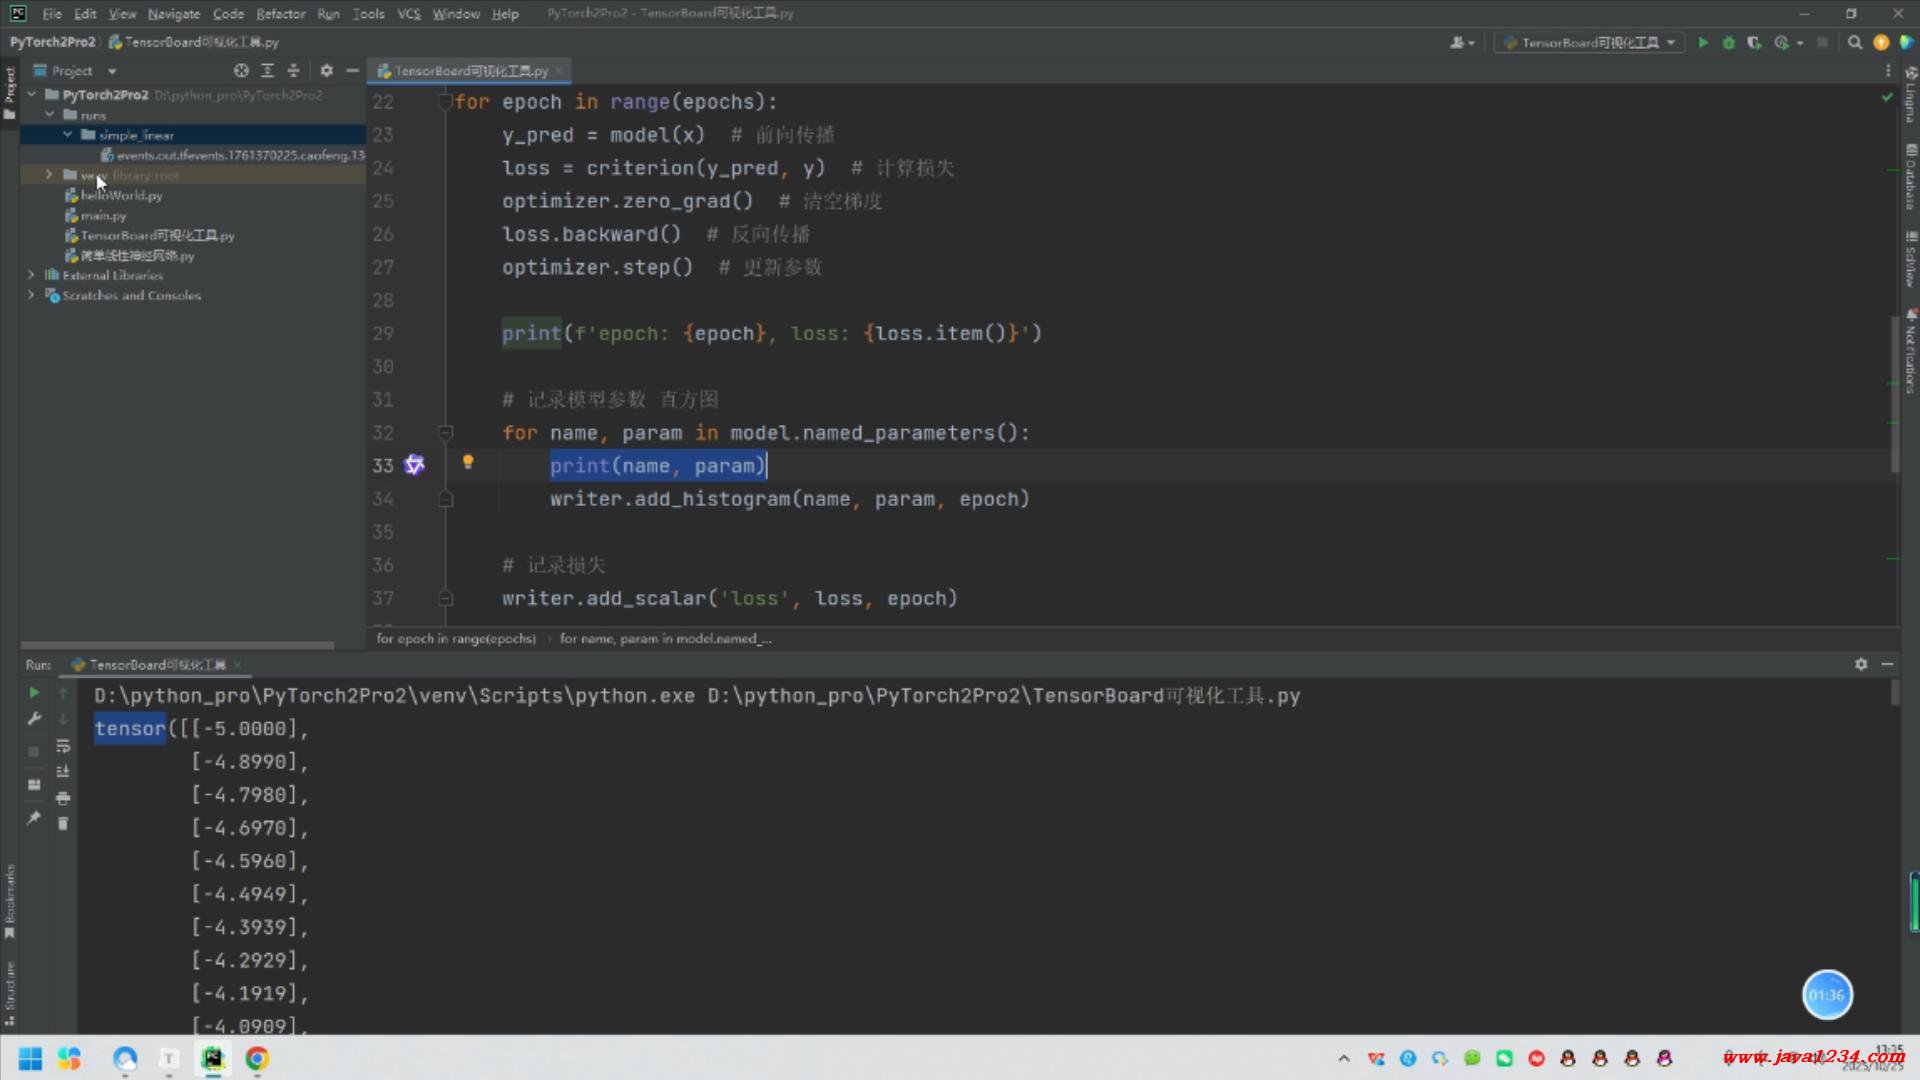Click the PyTorch2Pro2 breadcrumb in navigation bar
Image resolution: width=1920 pixels, height=1080 pixels.
52,42
